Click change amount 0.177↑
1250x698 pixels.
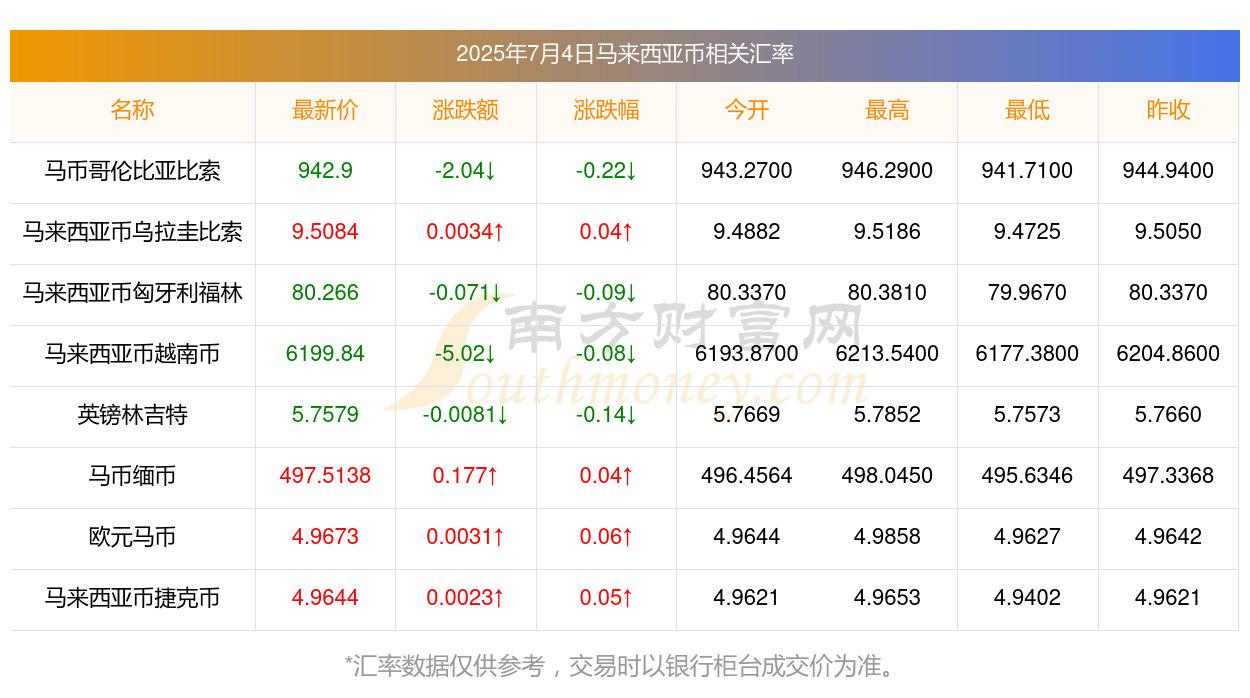(466, 476)
